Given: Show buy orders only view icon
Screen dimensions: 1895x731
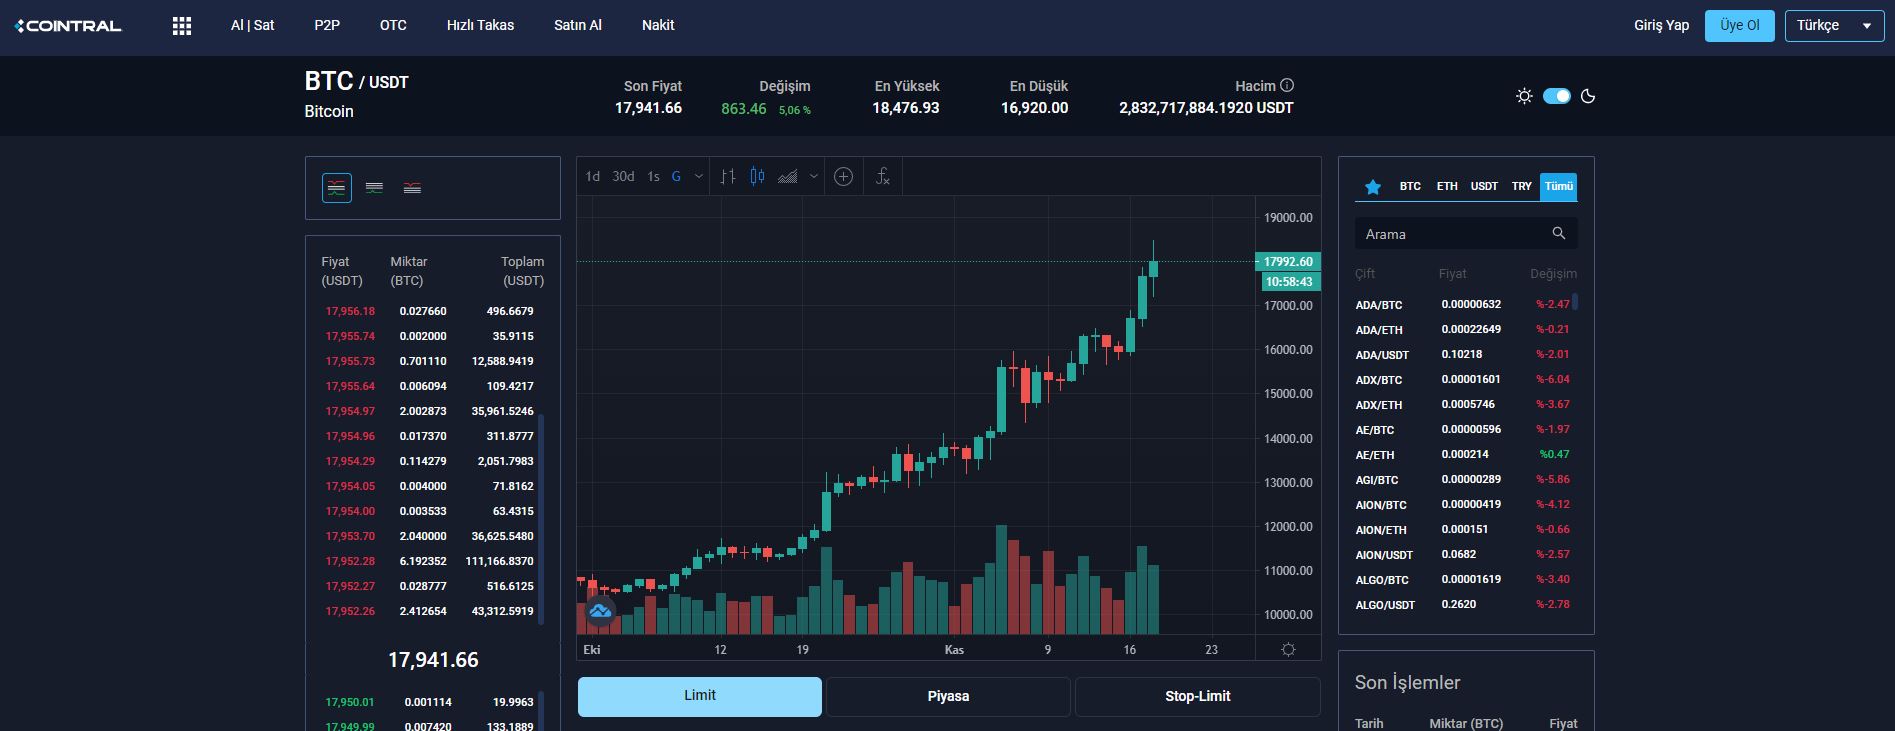Looking at the screenshot, I should (x=374, y=188).
